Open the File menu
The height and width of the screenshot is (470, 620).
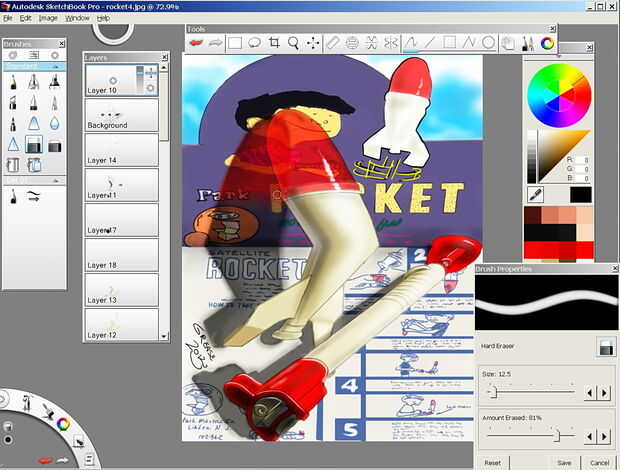click(8, 18)
